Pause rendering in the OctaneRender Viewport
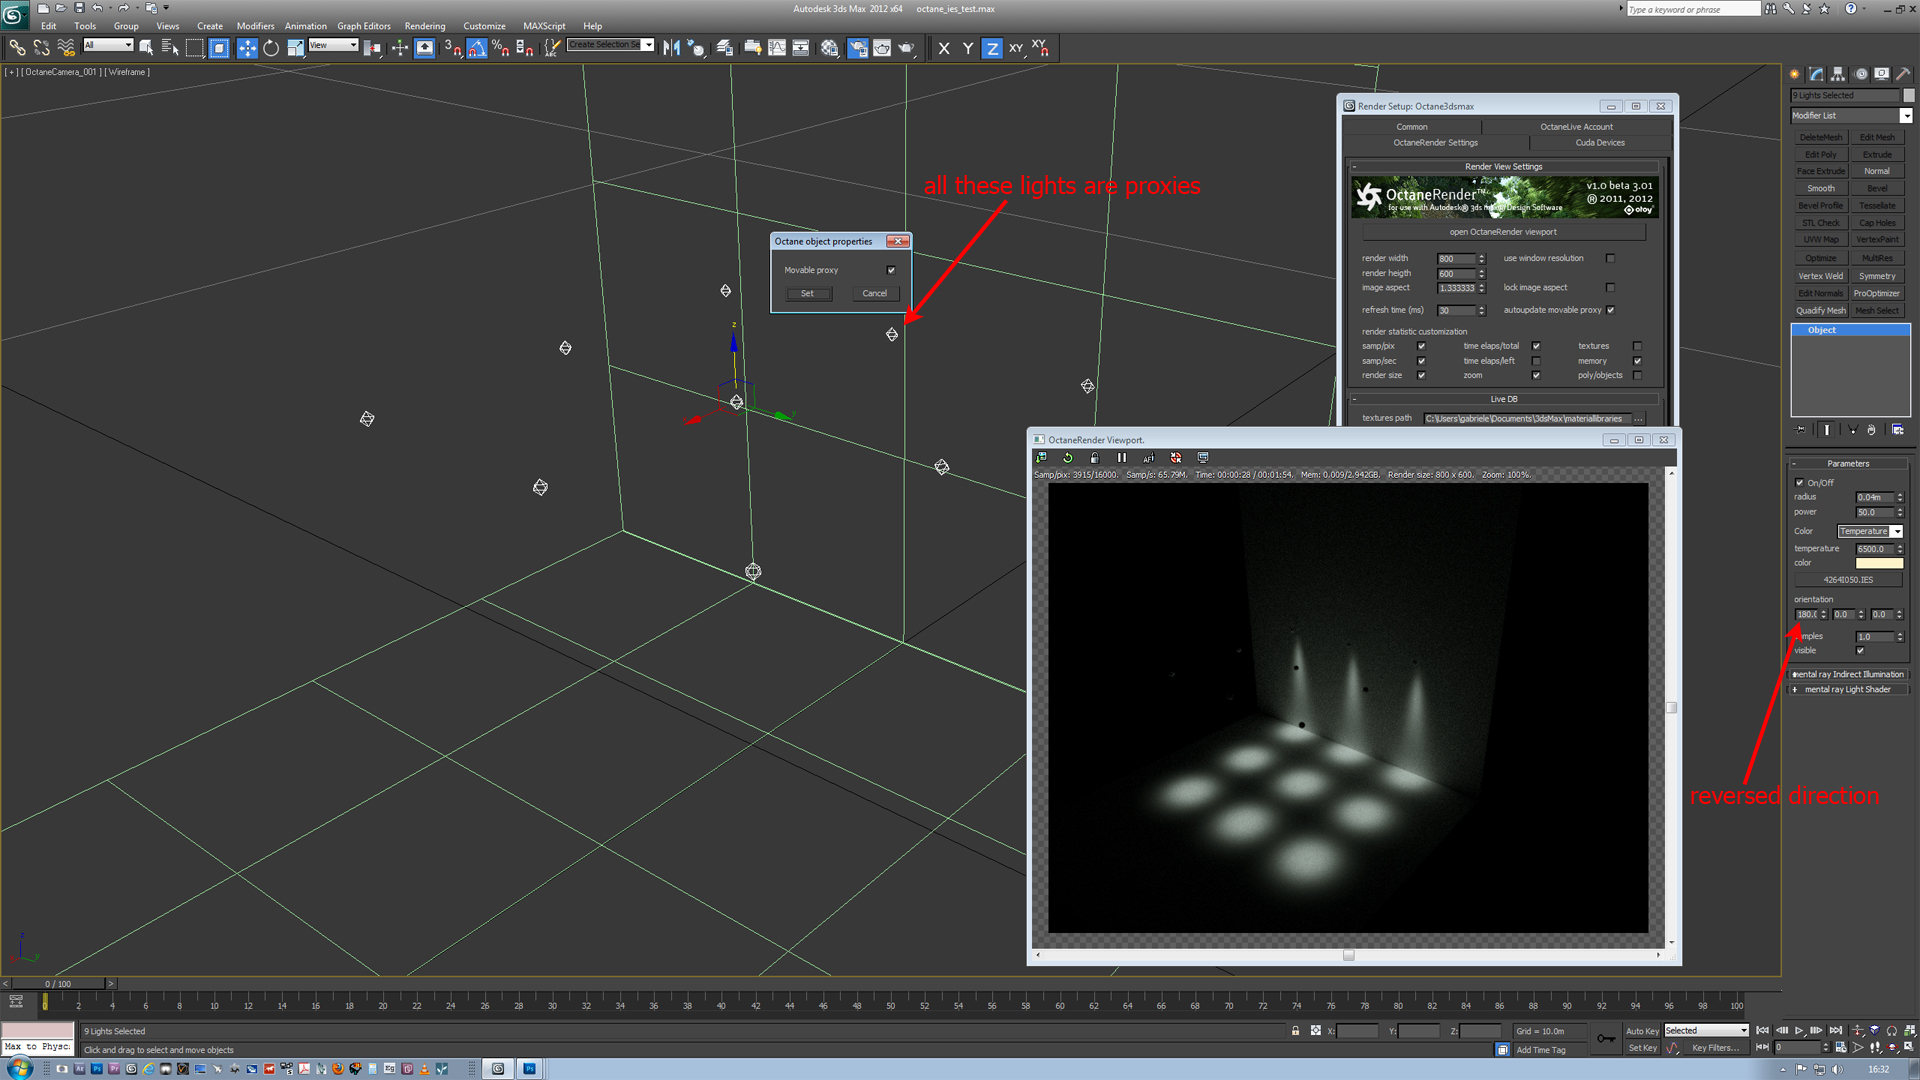1920x1080 pixels. pos(1122,458)
